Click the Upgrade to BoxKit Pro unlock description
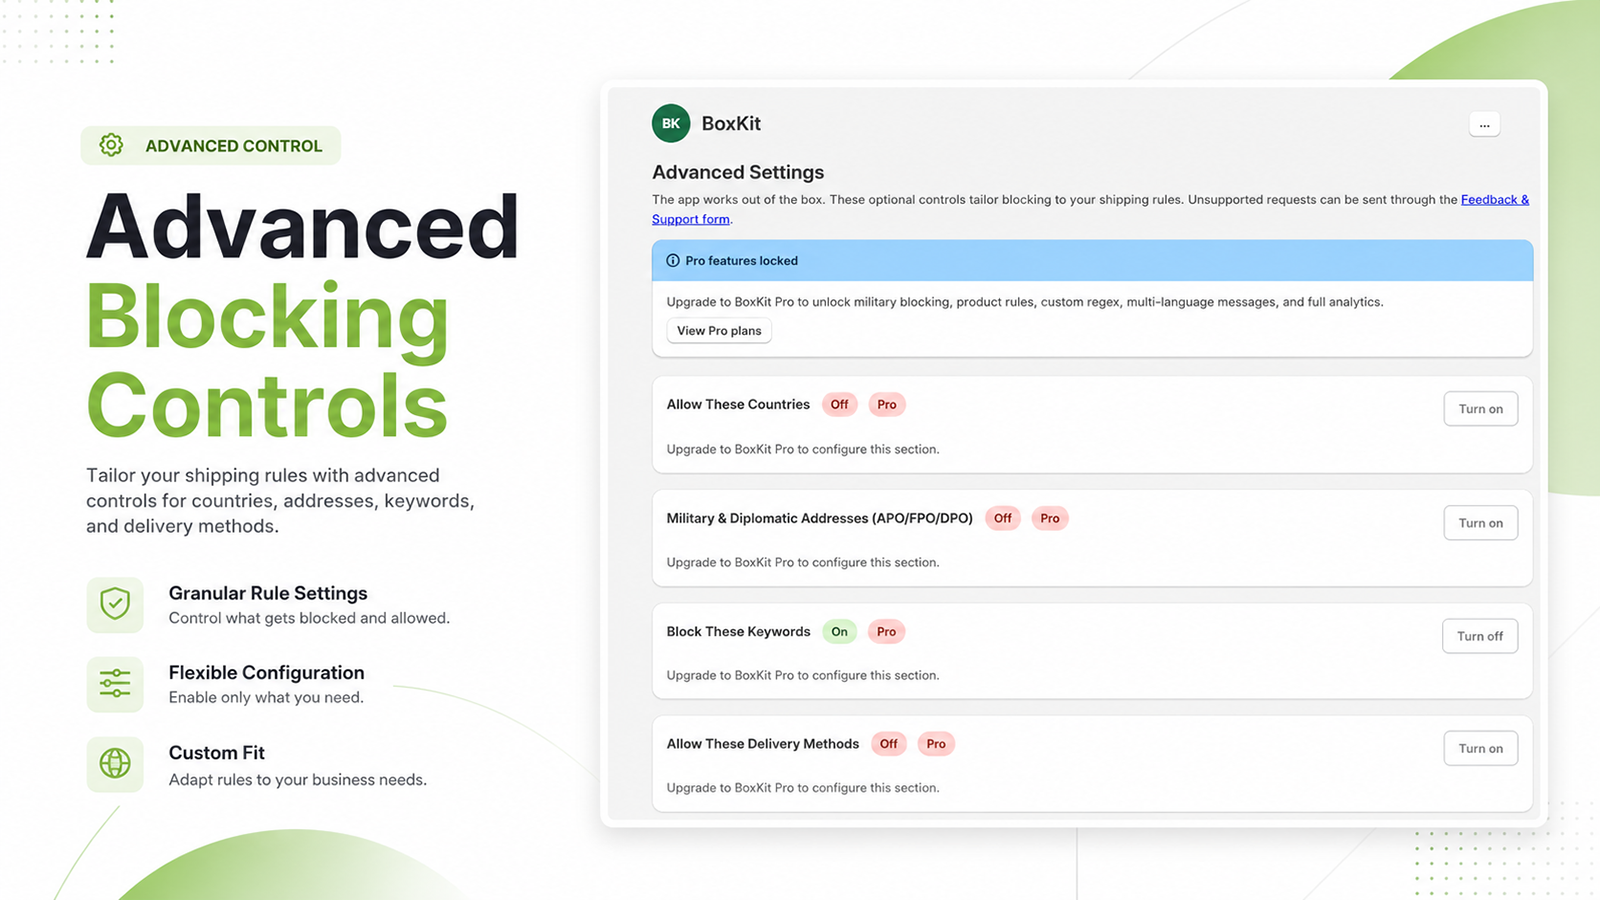This screenshot has width=1600, height=900. point(1025,302)
